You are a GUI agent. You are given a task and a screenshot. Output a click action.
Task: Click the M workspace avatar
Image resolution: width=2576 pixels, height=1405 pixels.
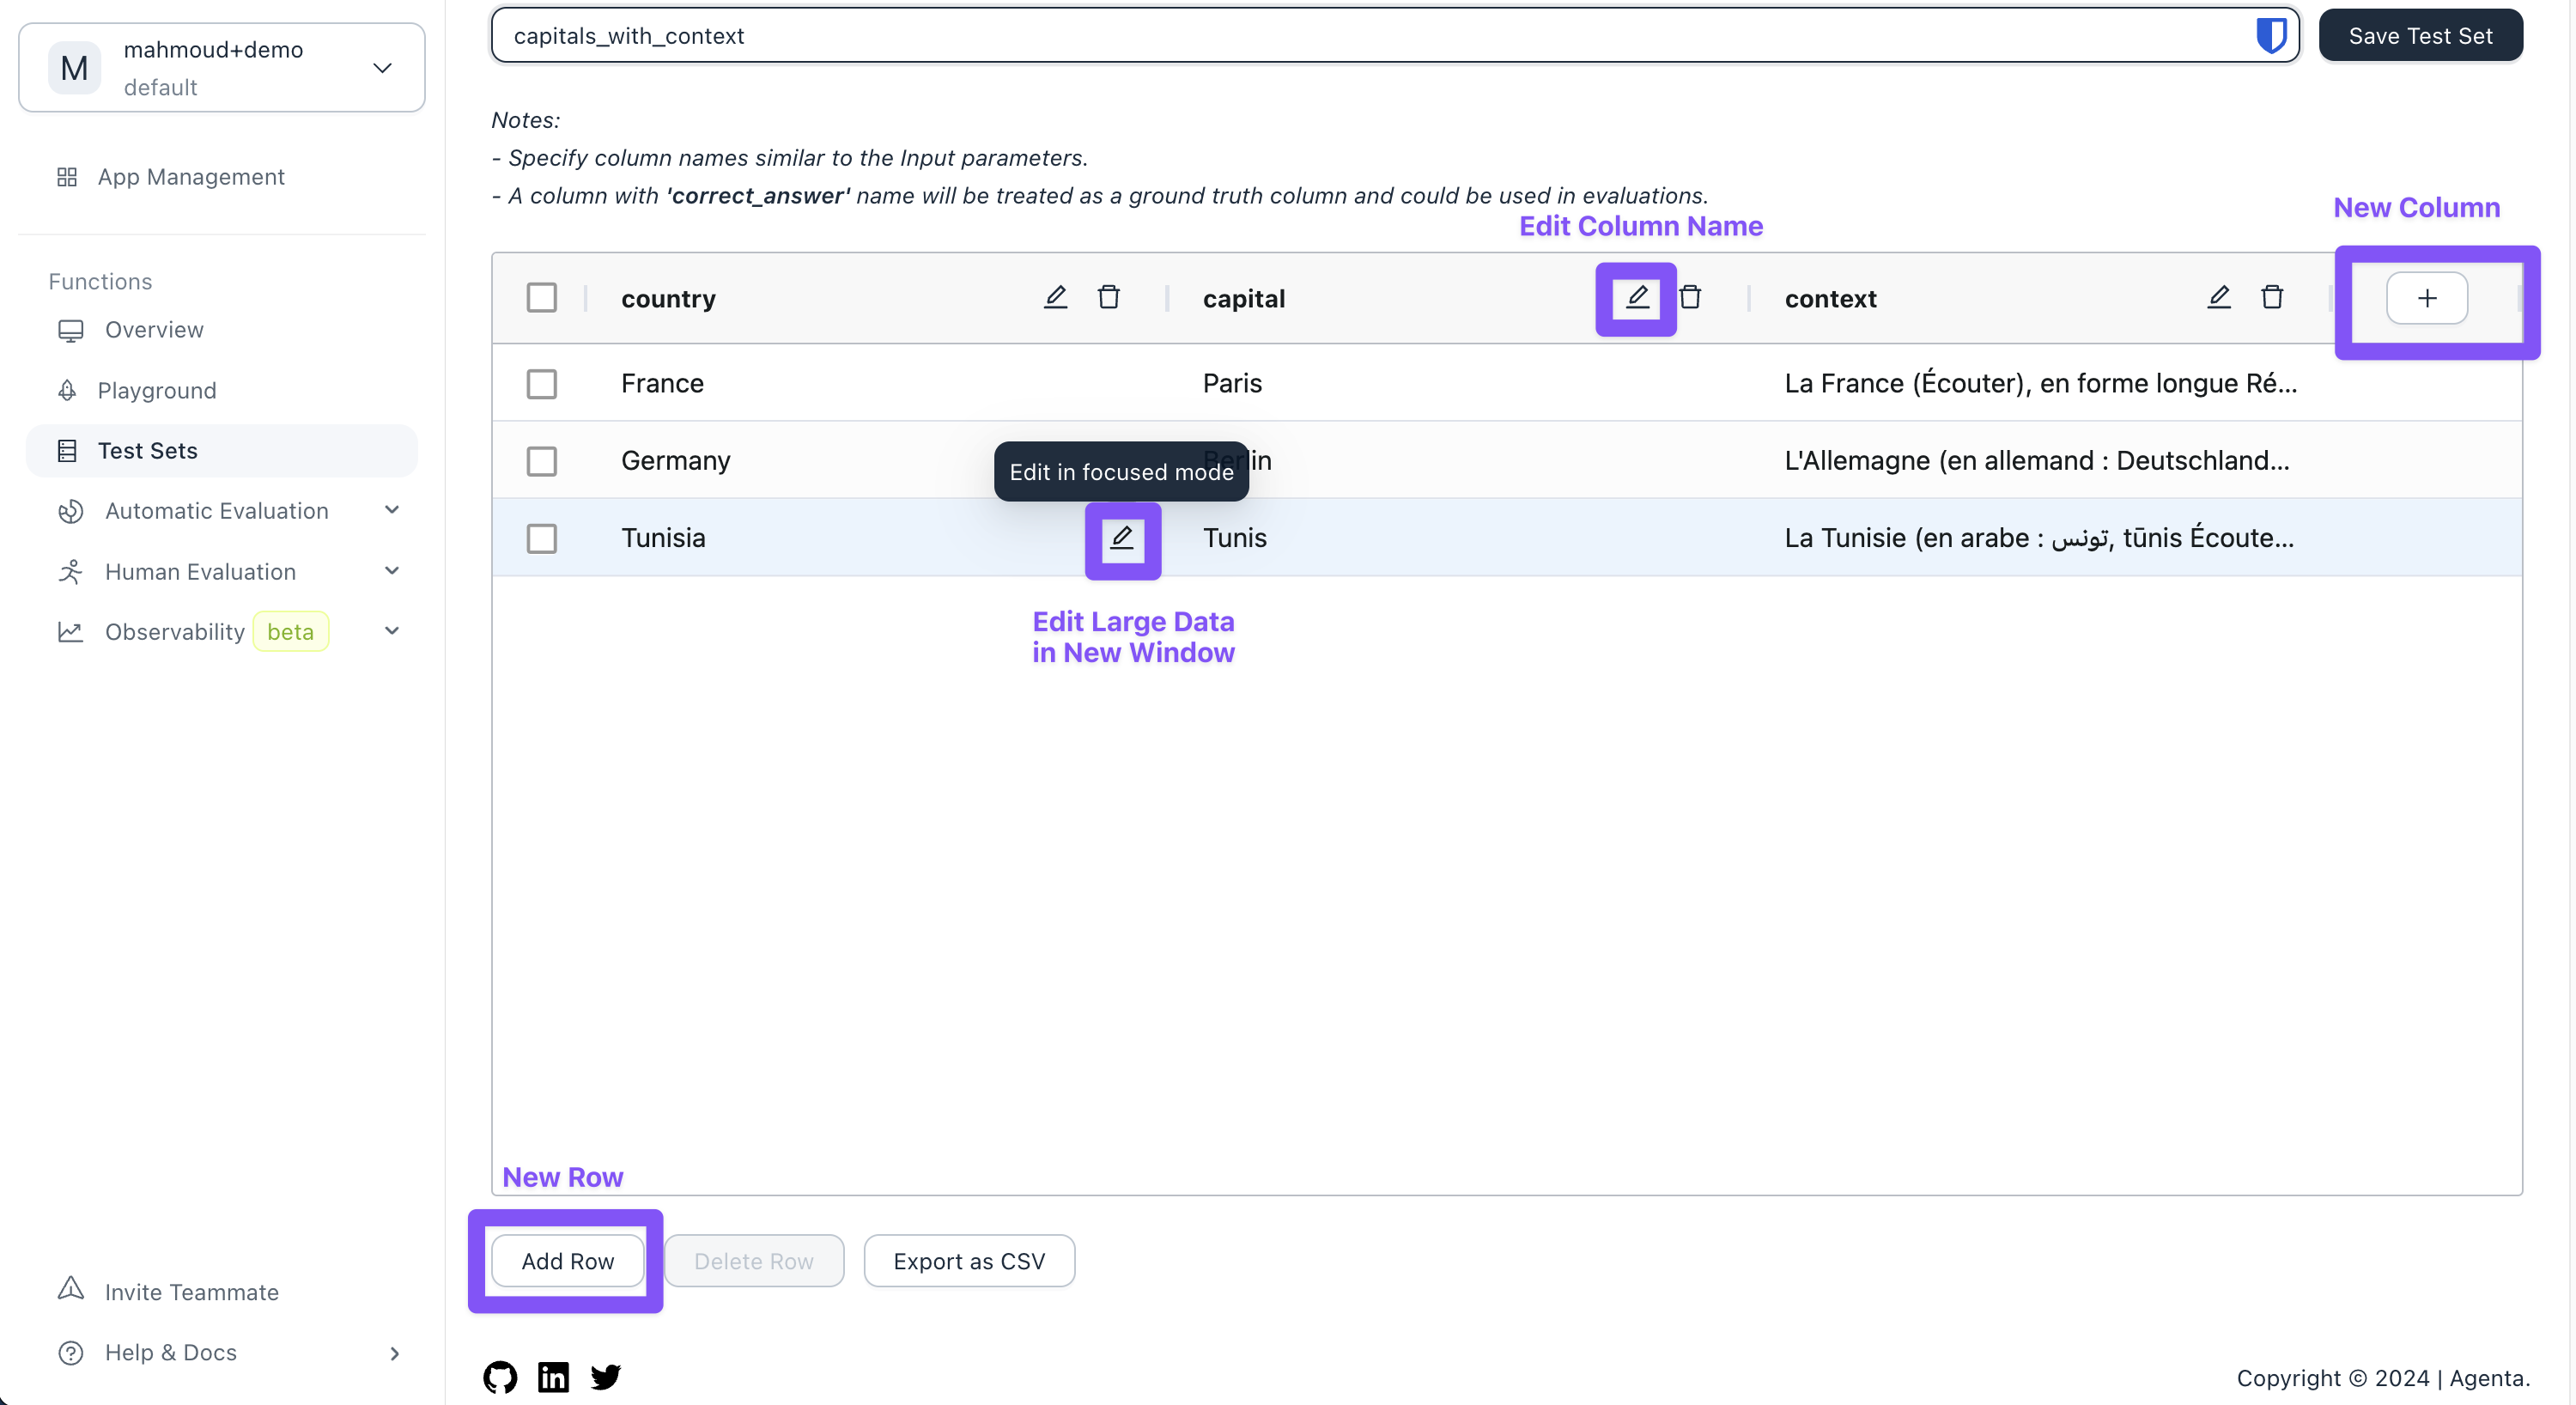pyautogui.click(x=74, y=68)
